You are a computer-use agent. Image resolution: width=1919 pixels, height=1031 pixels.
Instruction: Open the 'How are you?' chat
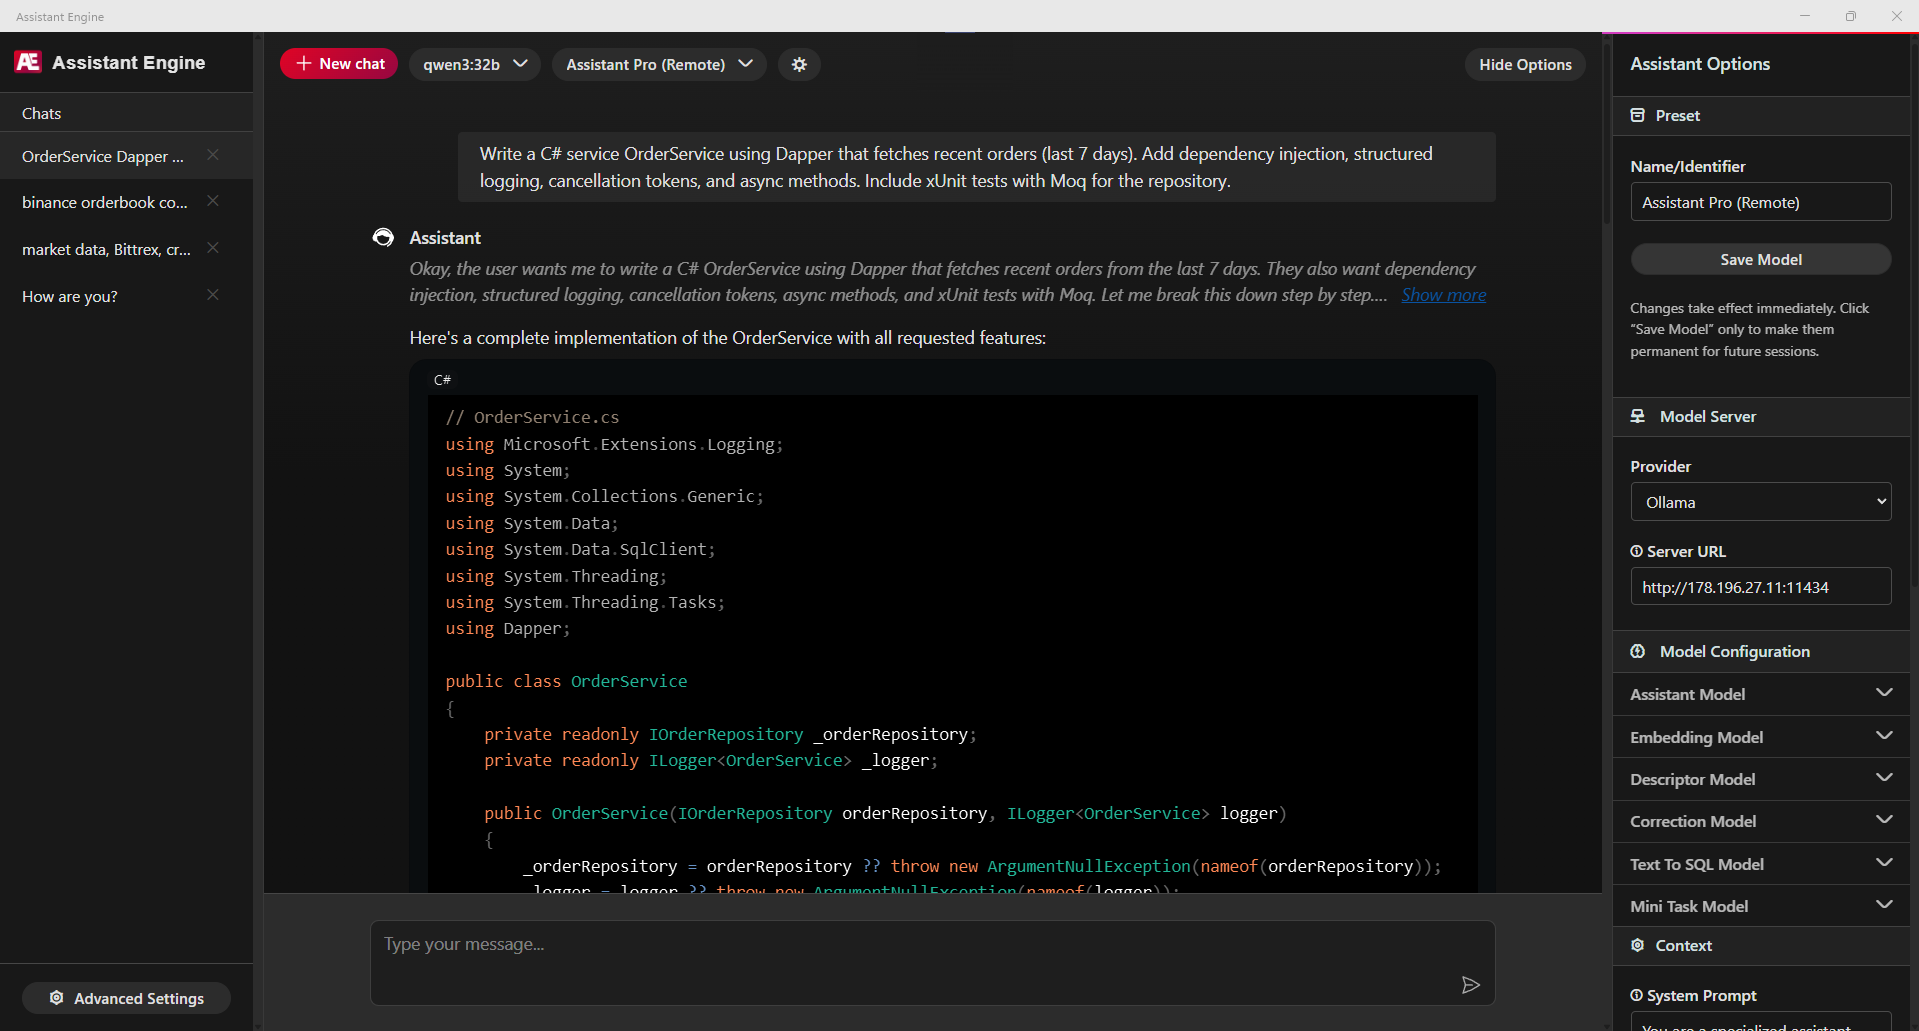pyautogui.click(x=70, y=297)
